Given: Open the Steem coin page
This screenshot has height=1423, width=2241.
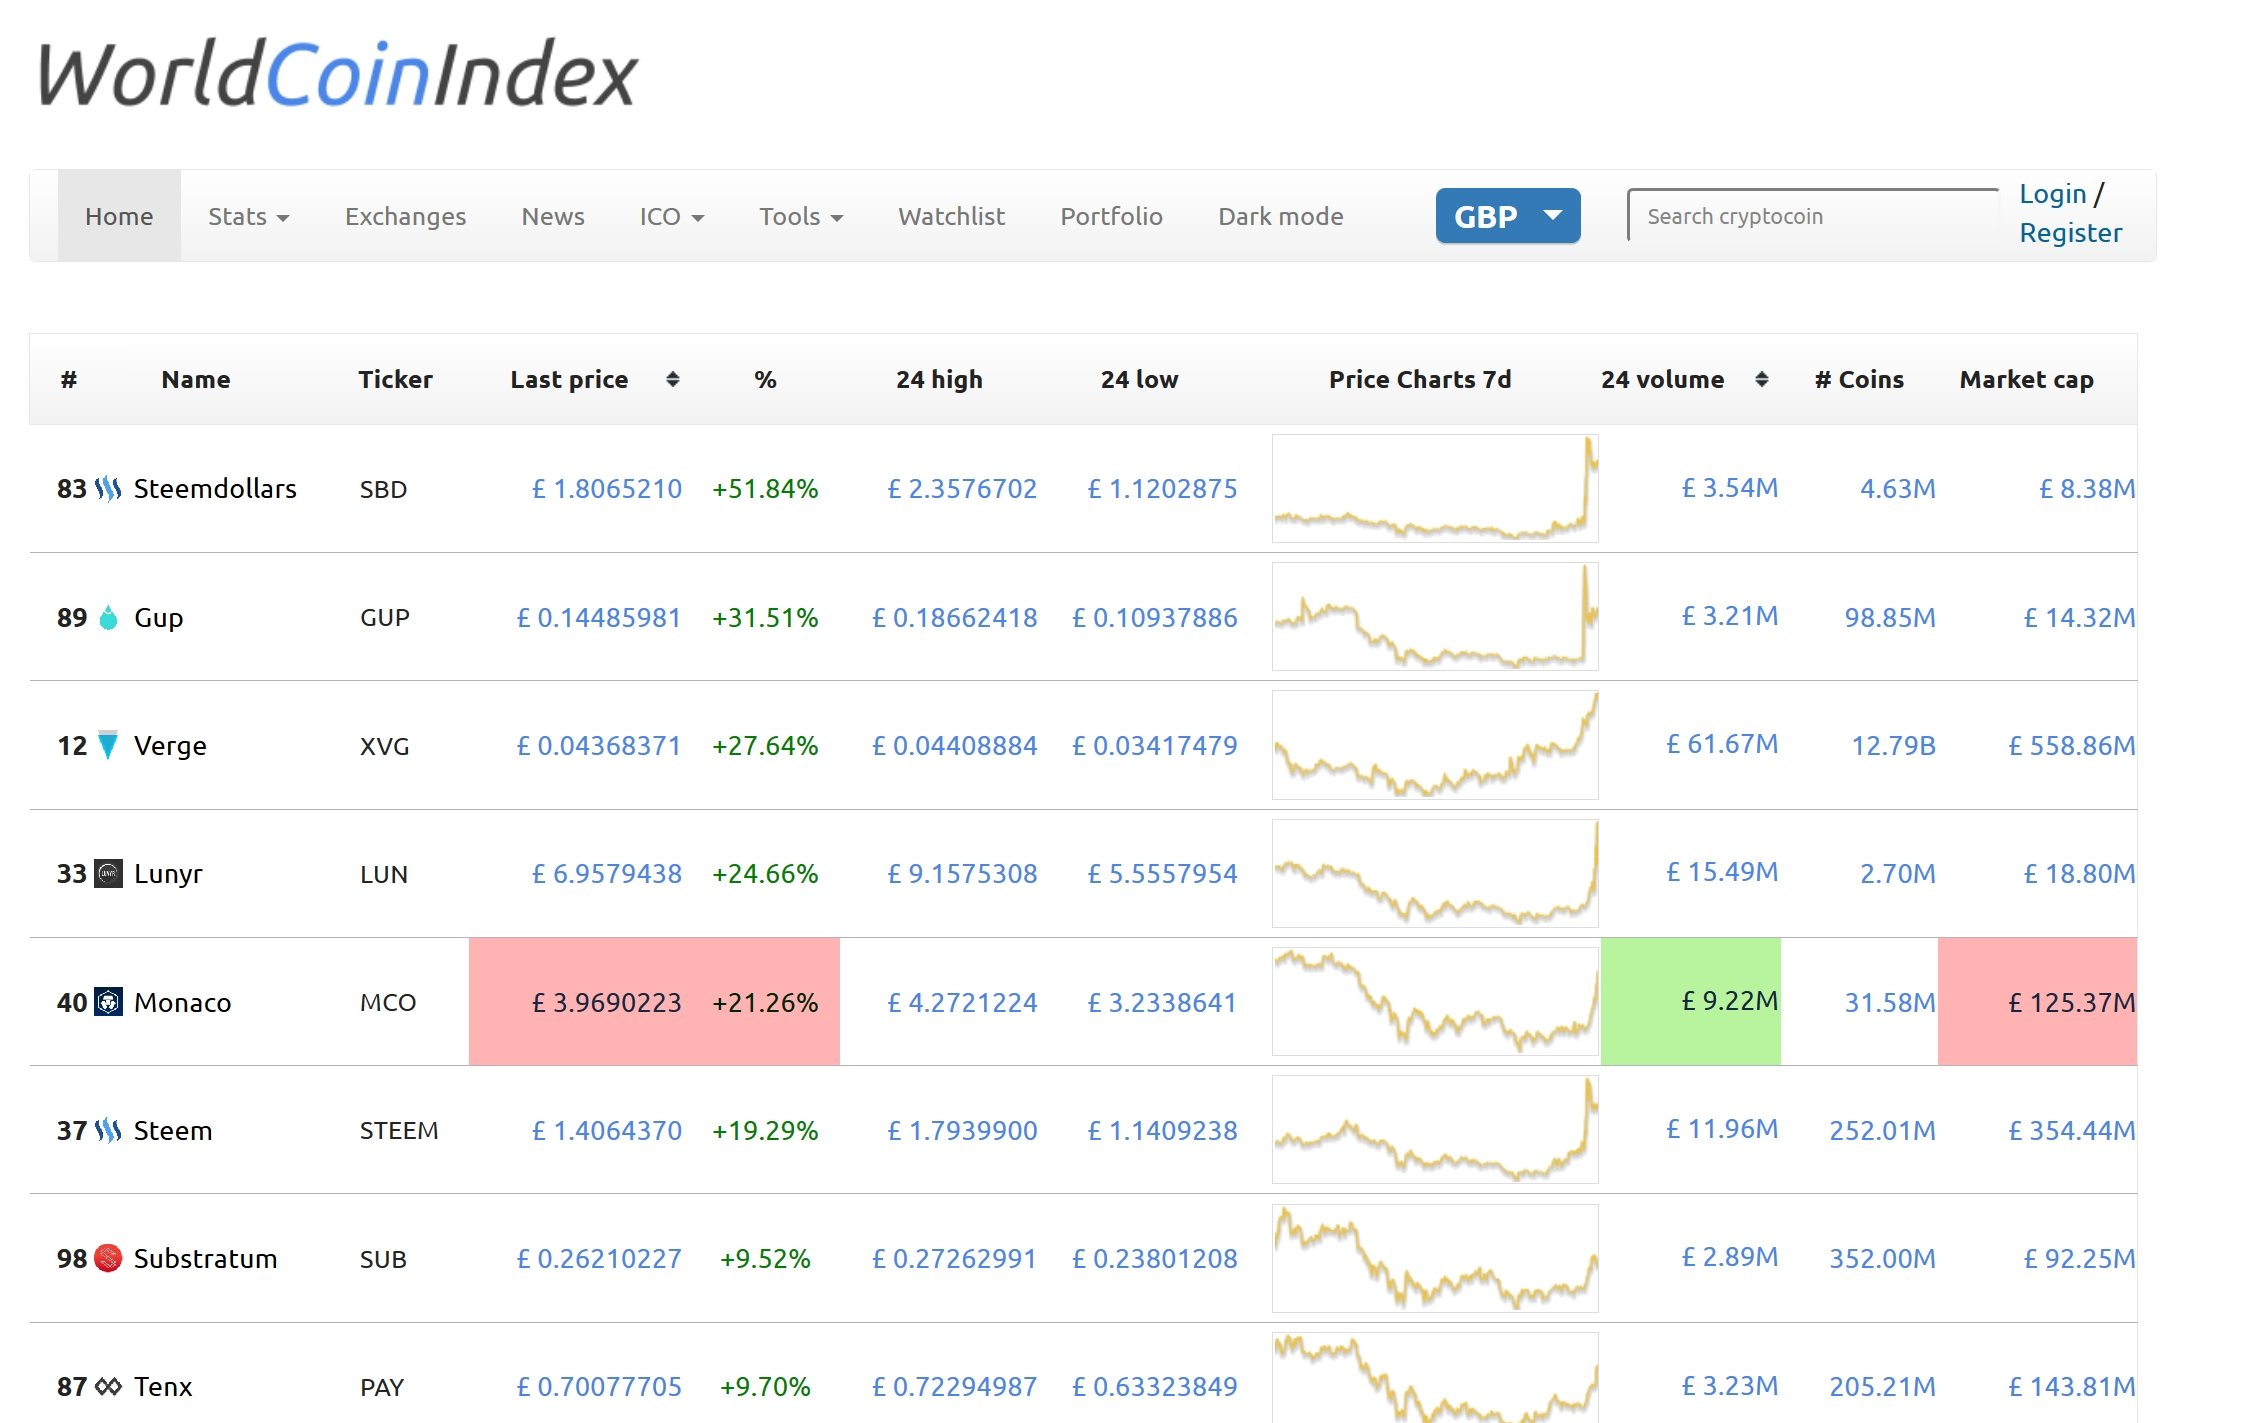Looking at the screenshot, I should pos(173,1131).
